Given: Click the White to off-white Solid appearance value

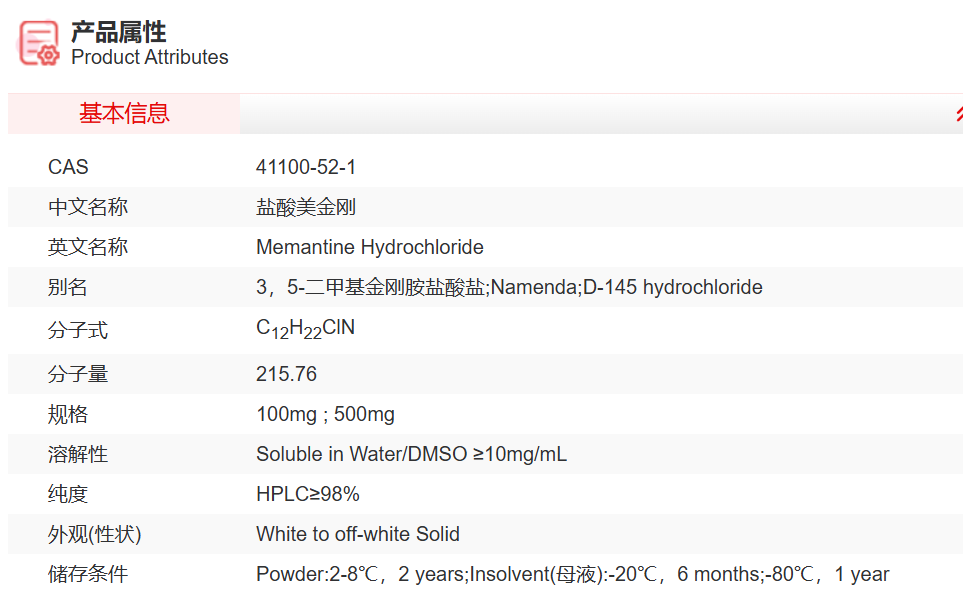Looking at the screenshot, I should click(x=357, y=534).
